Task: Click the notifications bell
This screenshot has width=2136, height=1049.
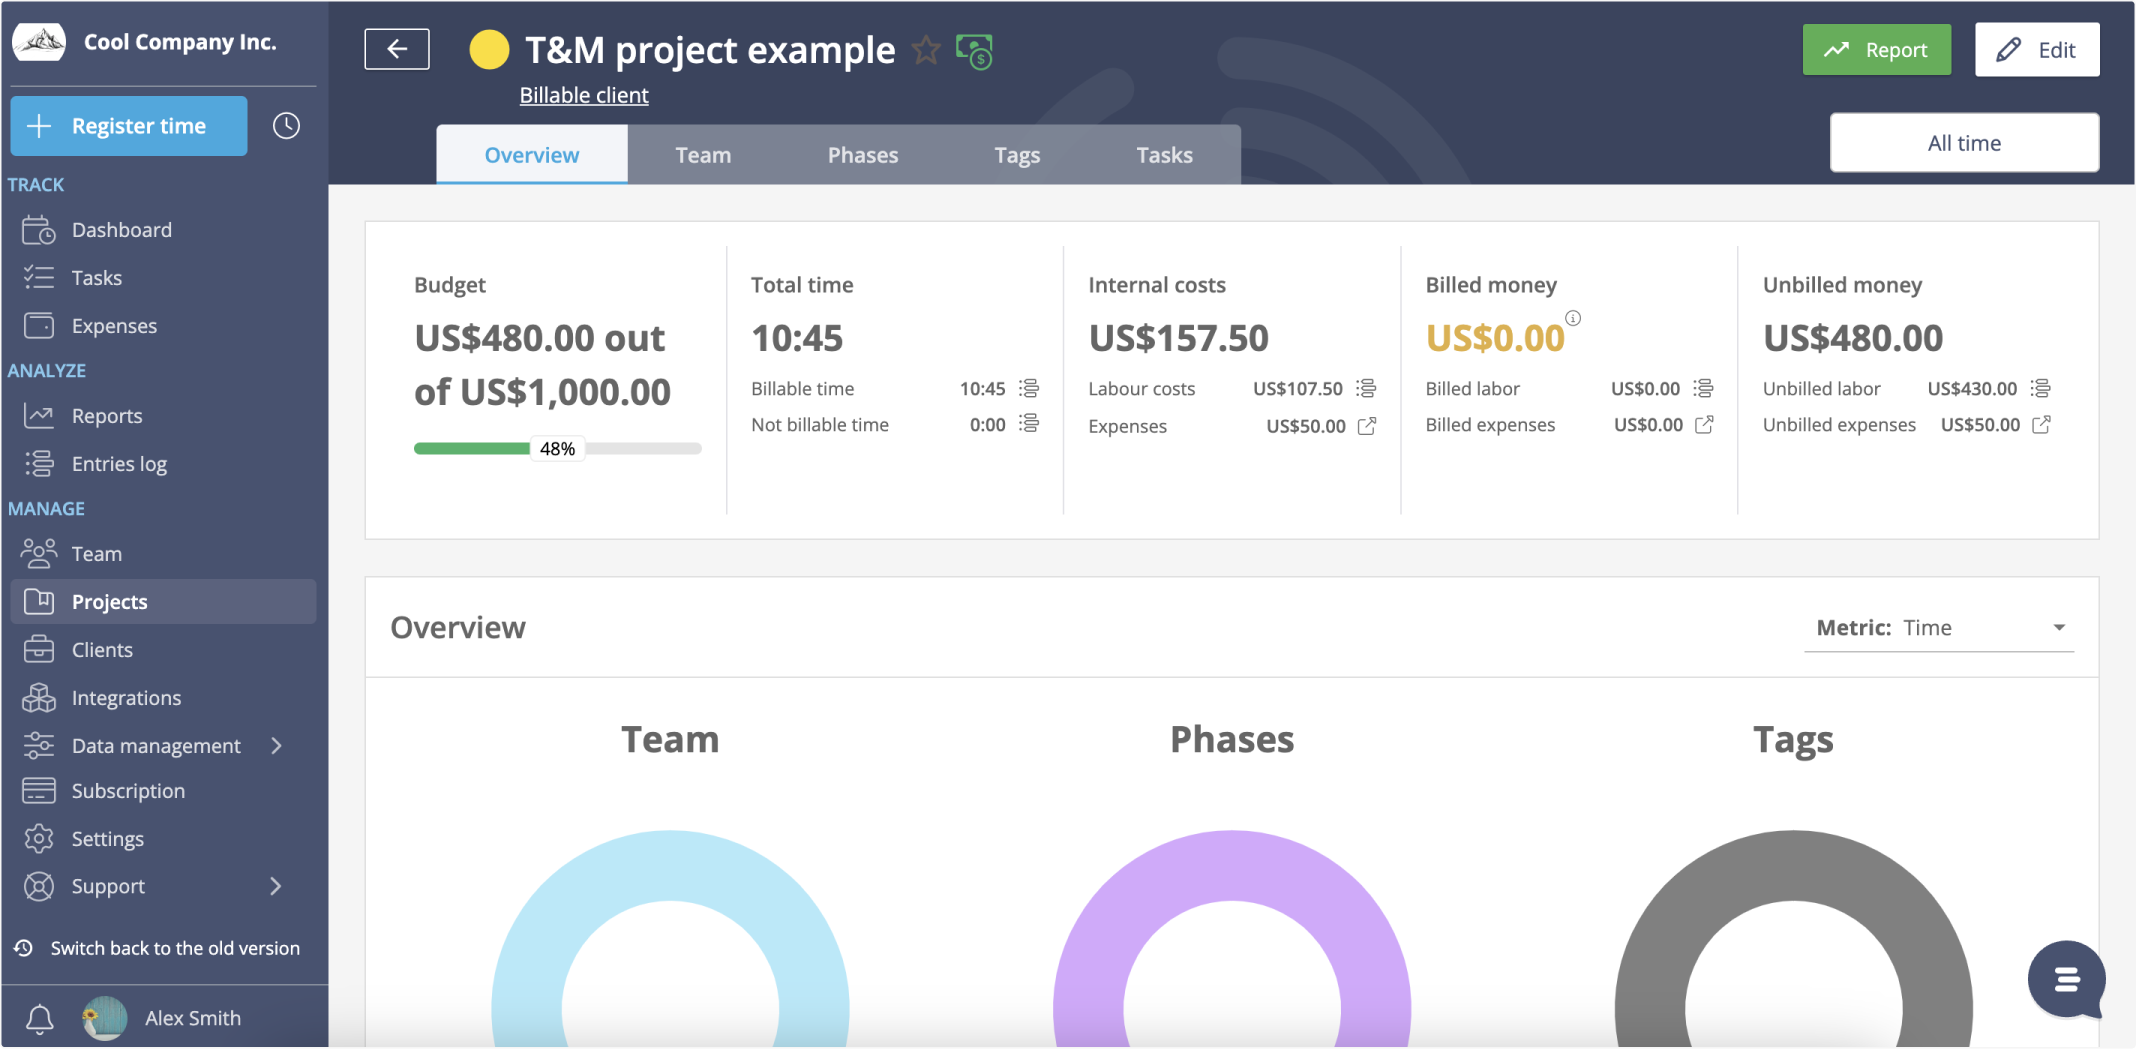Action: click(x=38, y=1018)
